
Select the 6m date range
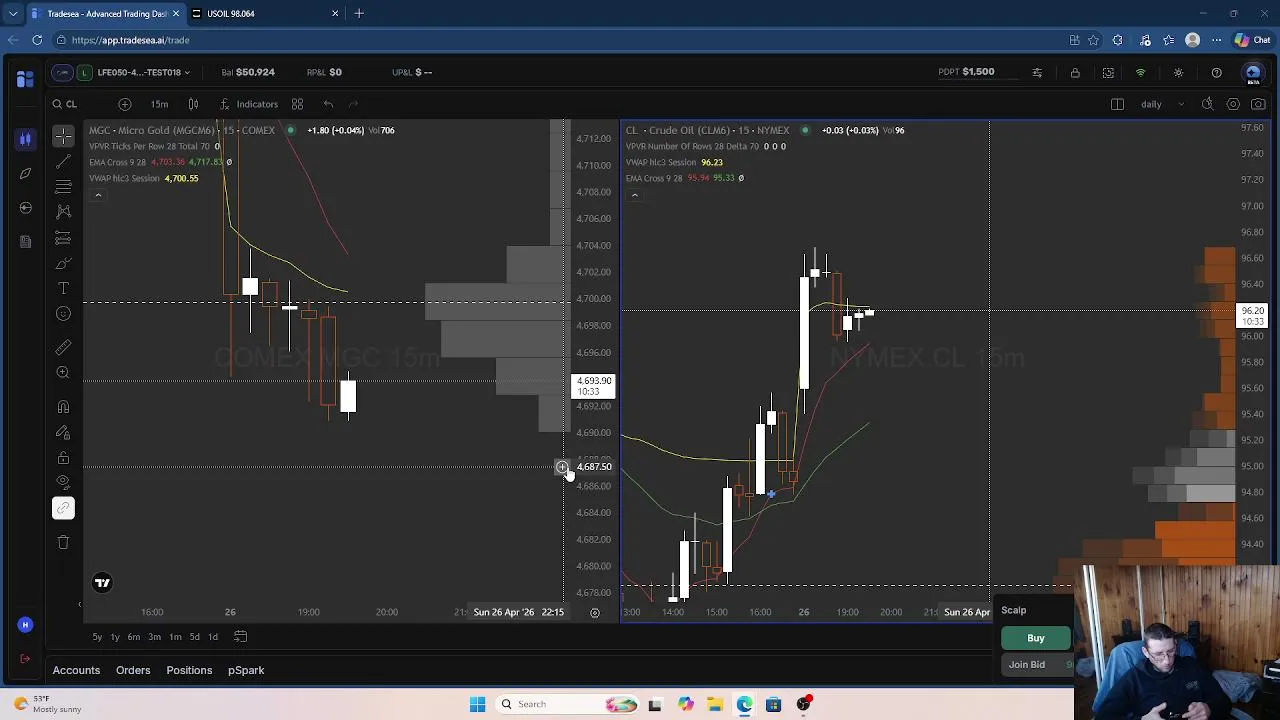[x=133, y=637]
